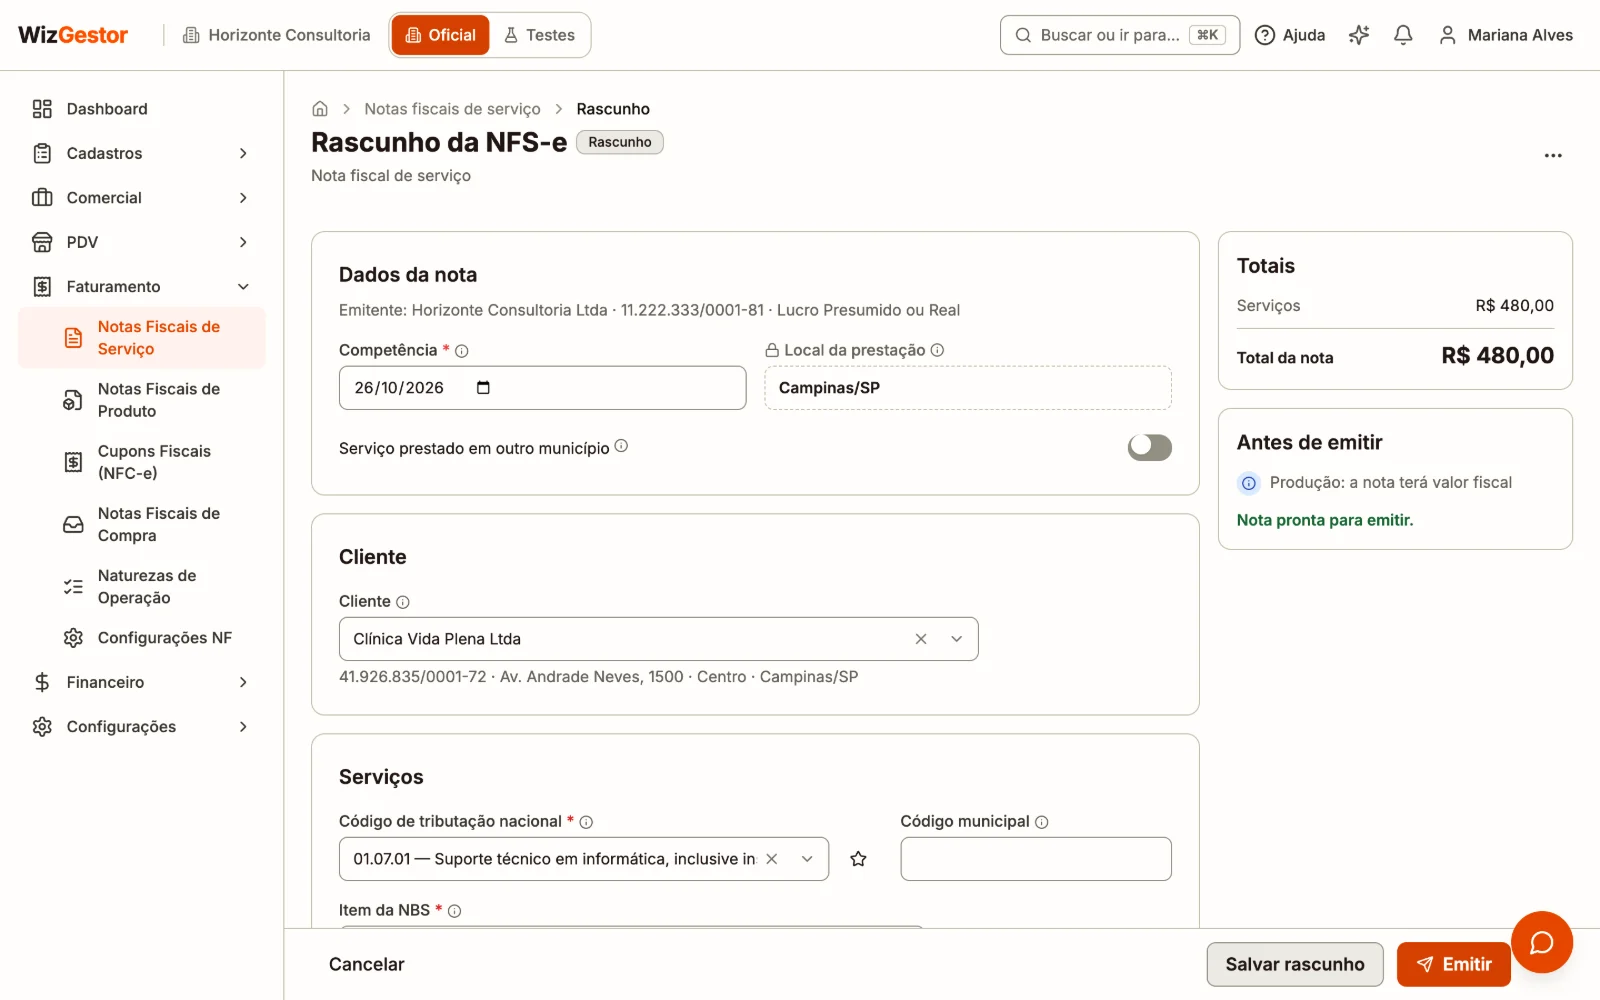Open the AI sparkle assistant icon
1600x1000 pixels.
[x=1358, y=35]
